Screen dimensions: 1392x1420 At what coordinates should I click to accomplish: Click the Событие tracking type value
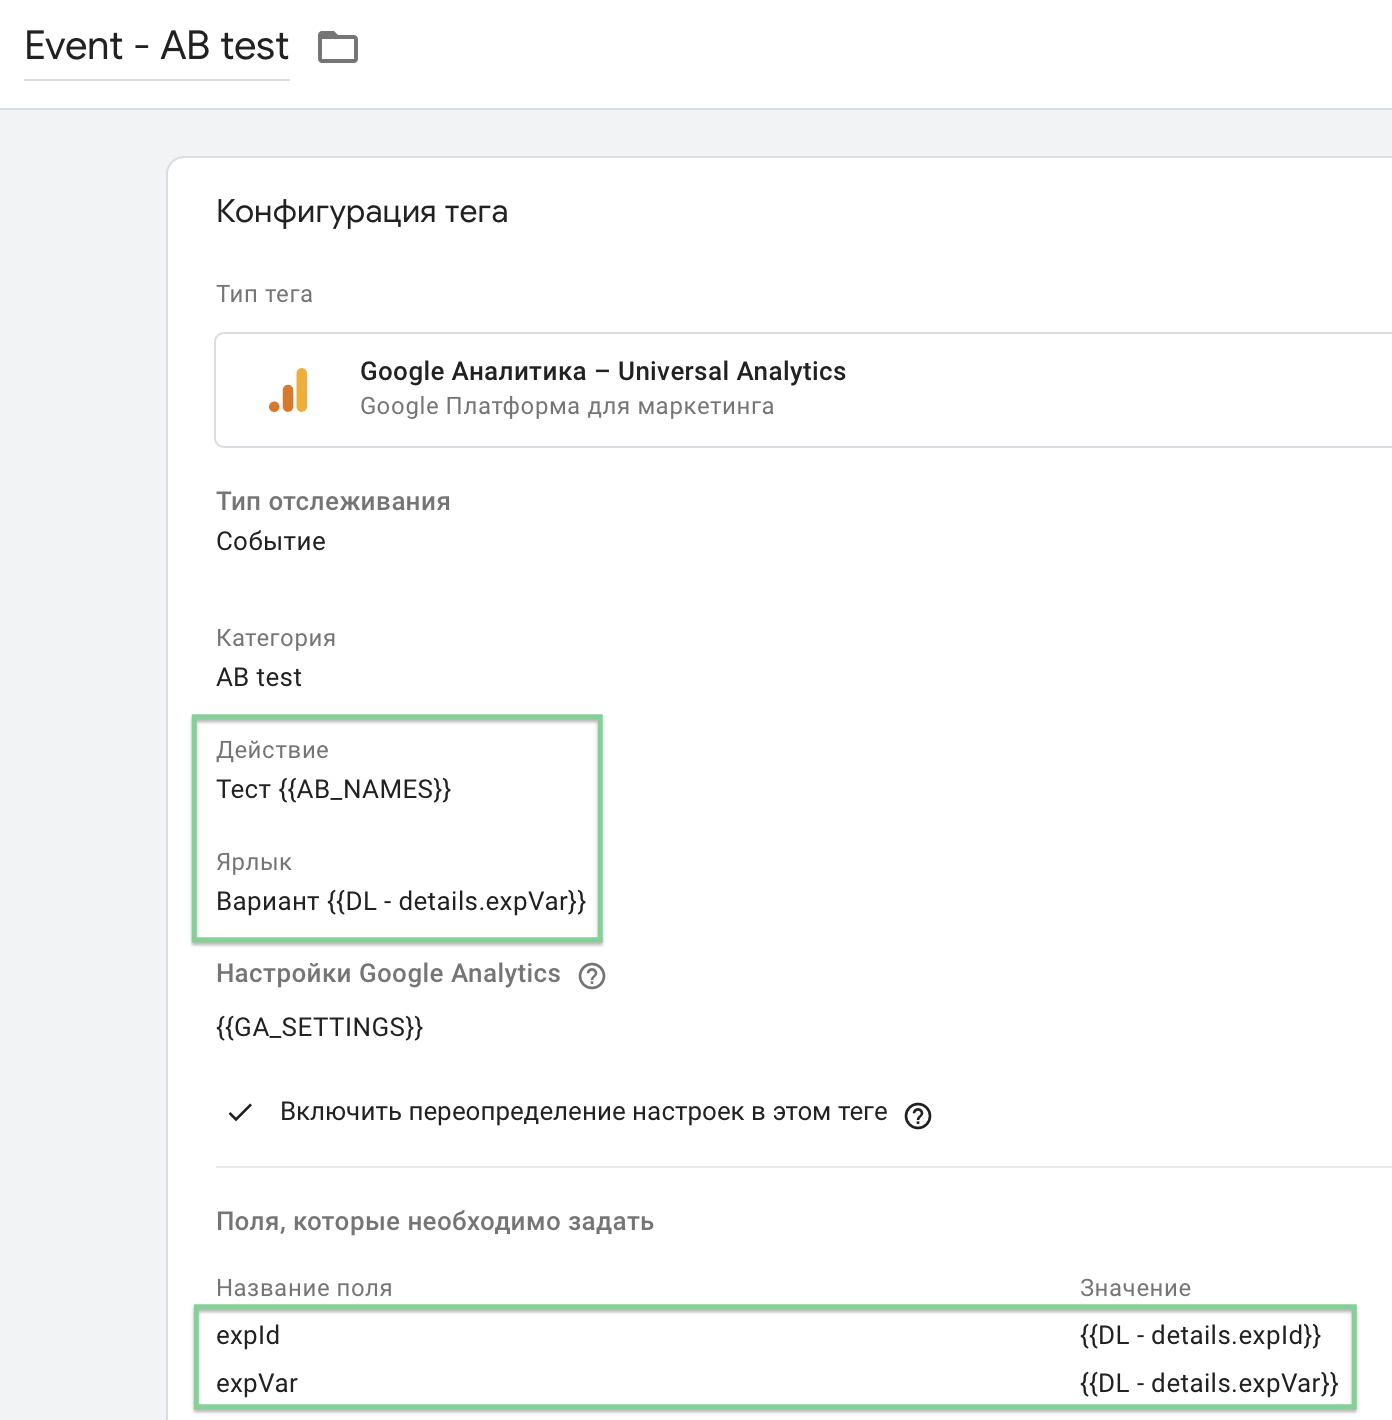pos(271,542)
